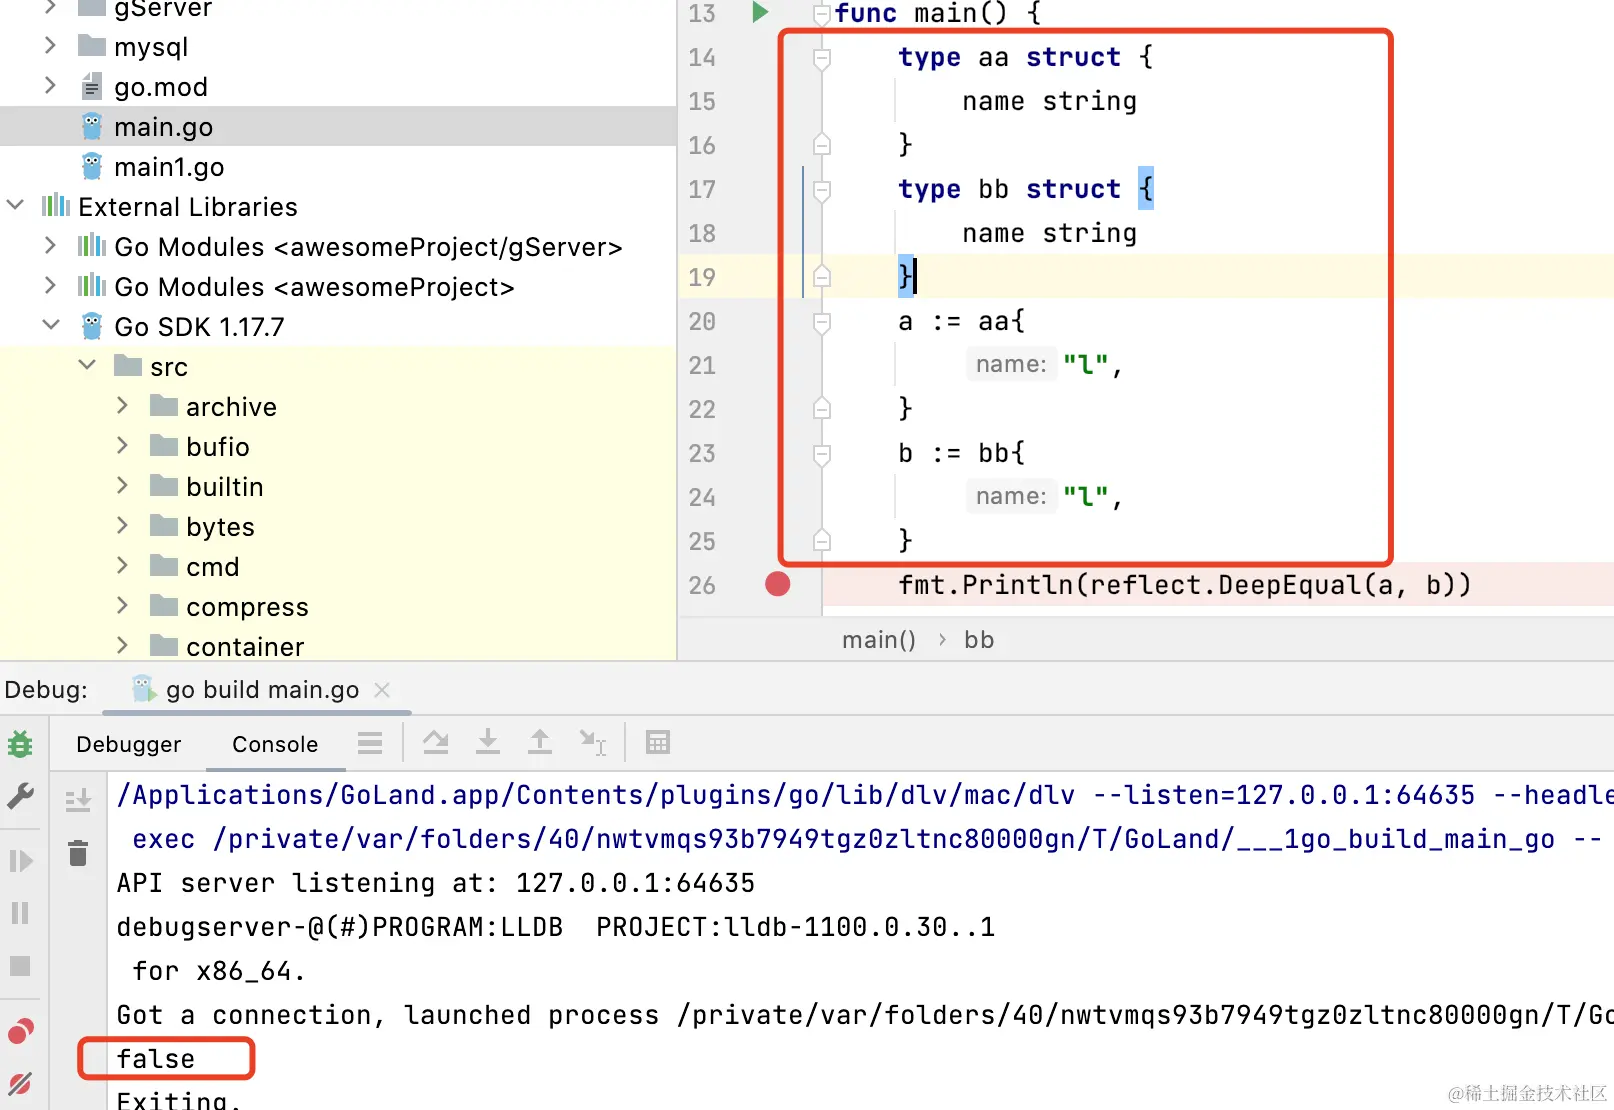Clear console with the trash icon
The image size is (1614, 1110).
pyautogui.click(x=78, y=853)
